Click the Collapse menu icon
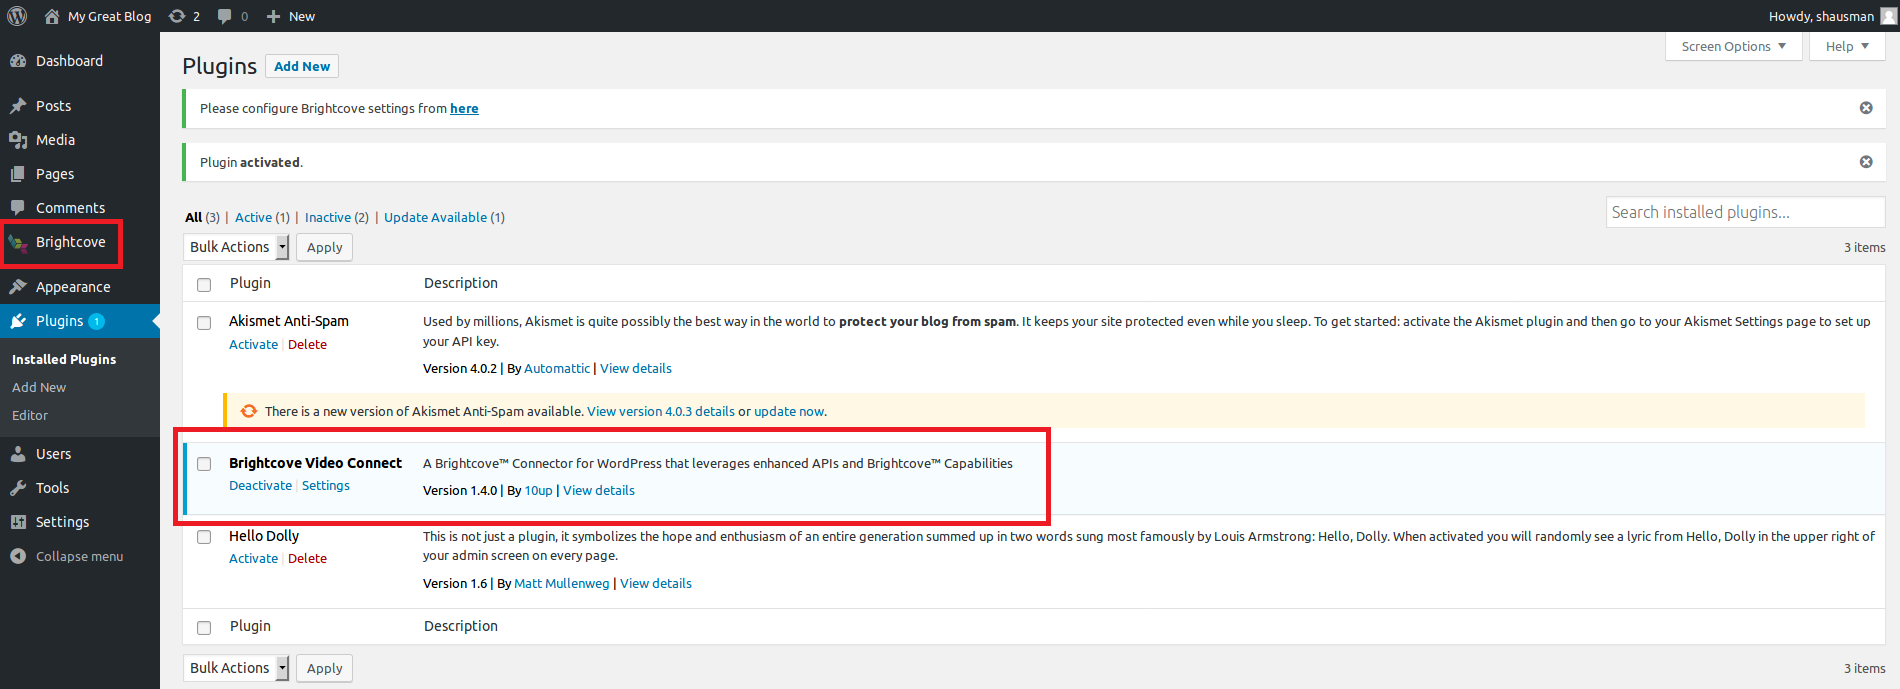The image size is (1900, 689). pyautogui.click(x=18, y=556)
